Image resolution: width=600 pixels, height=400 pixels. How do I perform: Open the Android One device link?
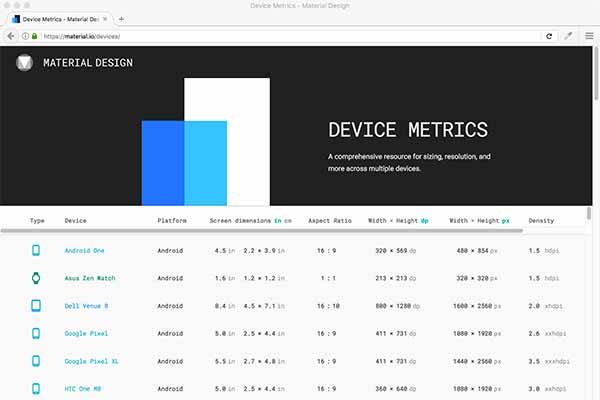85,251
